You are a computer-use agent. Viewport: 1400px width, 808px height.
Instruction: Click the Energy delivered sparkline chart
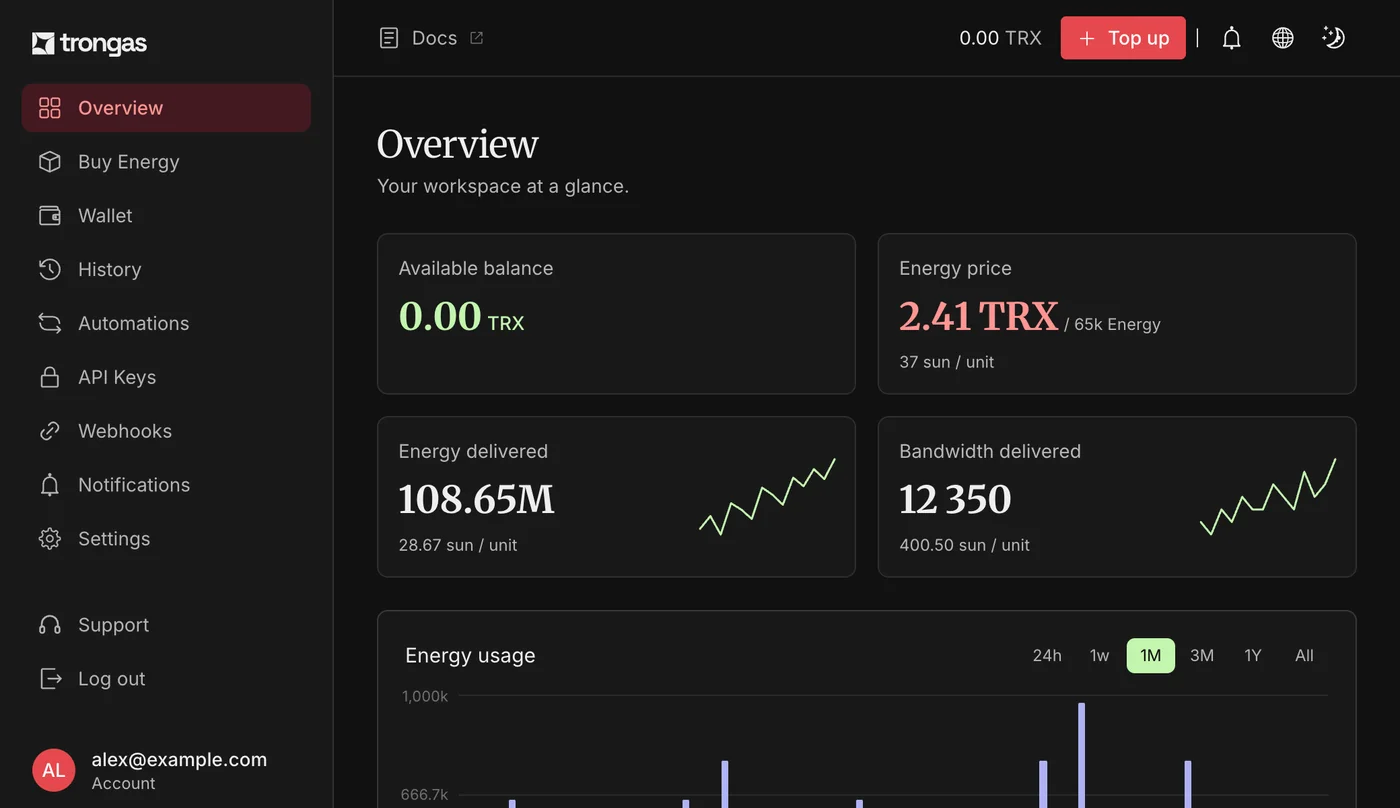767,496
